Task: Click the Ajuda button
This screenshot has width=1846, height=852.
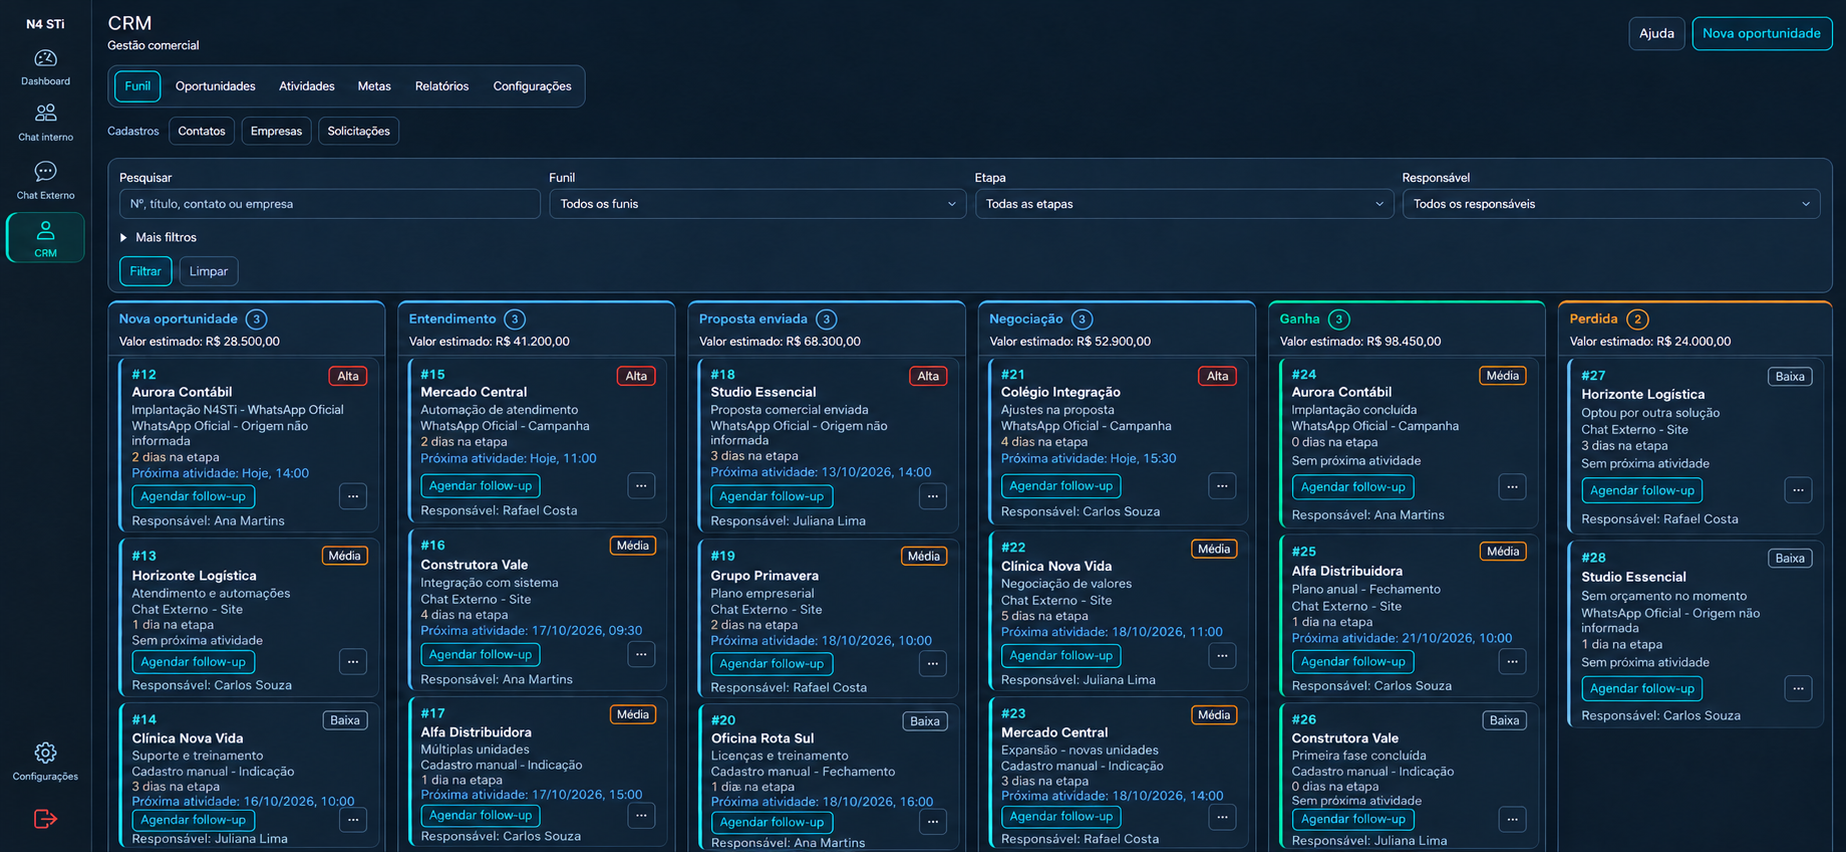Action: tap(1656, 33)
